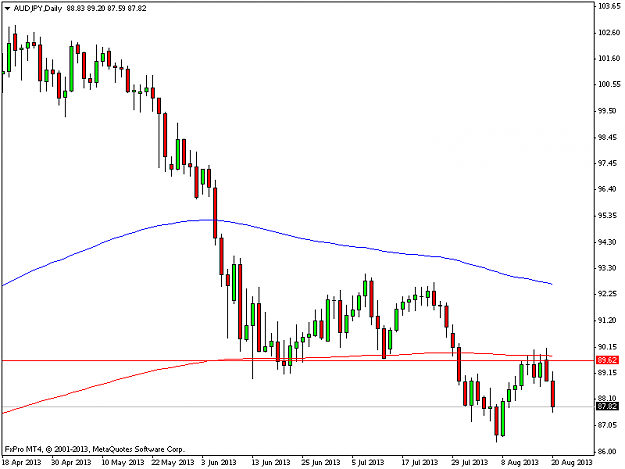Click the 3 Jun 2013 date label
Screen dimensions: 625x469
(219, 462)
